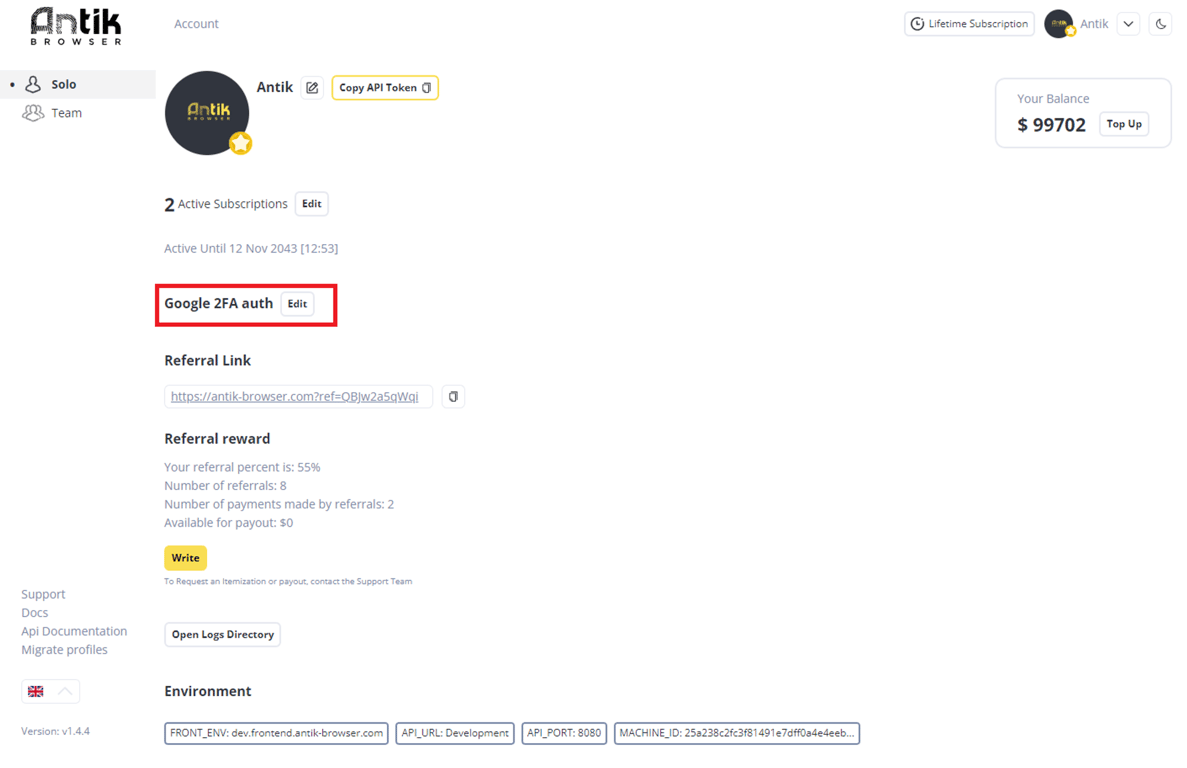Open Docs link in sidebar
Viewport: 1187px width, 768px height.
pos(35,613)
